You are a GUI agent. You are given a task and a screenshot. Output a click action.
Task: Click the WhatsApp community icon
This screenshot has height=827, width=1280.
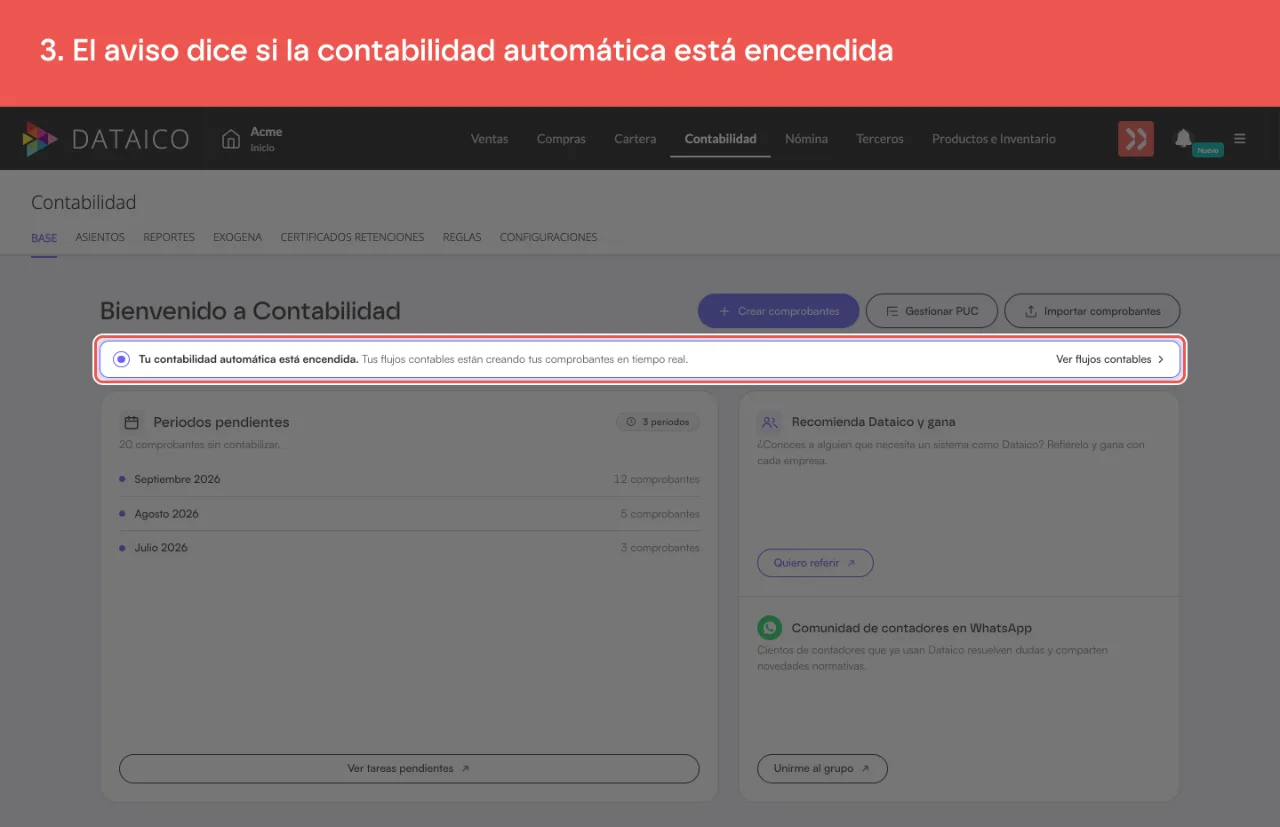tap(769, 627)
